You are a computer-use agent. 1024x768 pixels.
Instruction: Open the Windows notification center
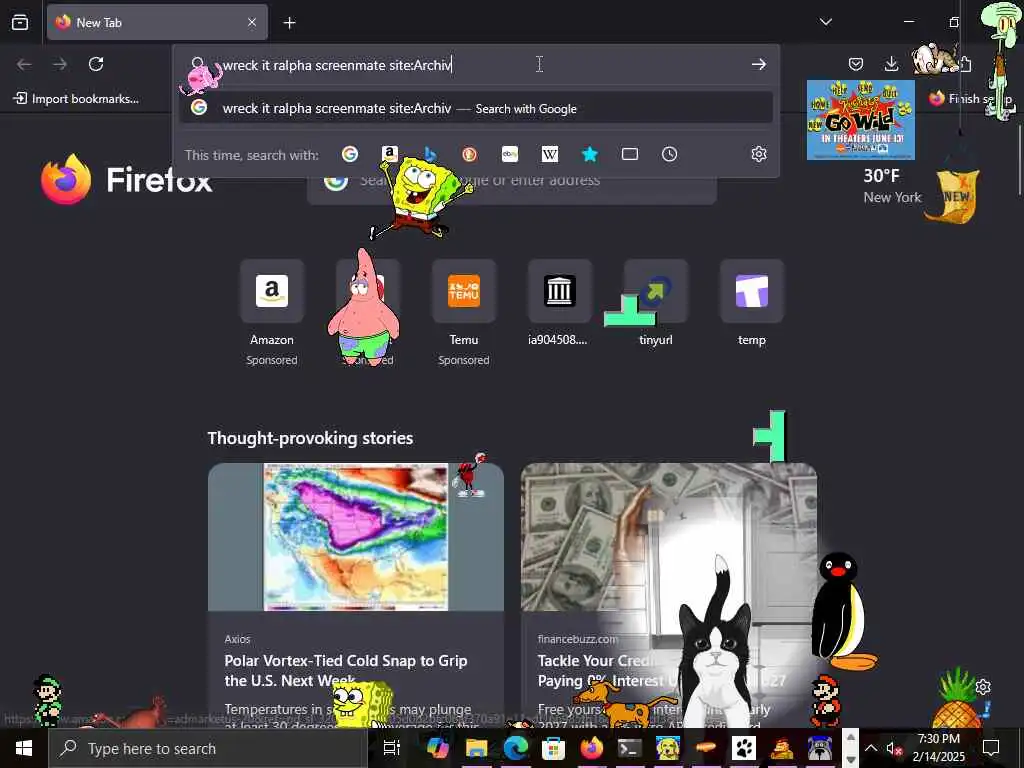991,748
